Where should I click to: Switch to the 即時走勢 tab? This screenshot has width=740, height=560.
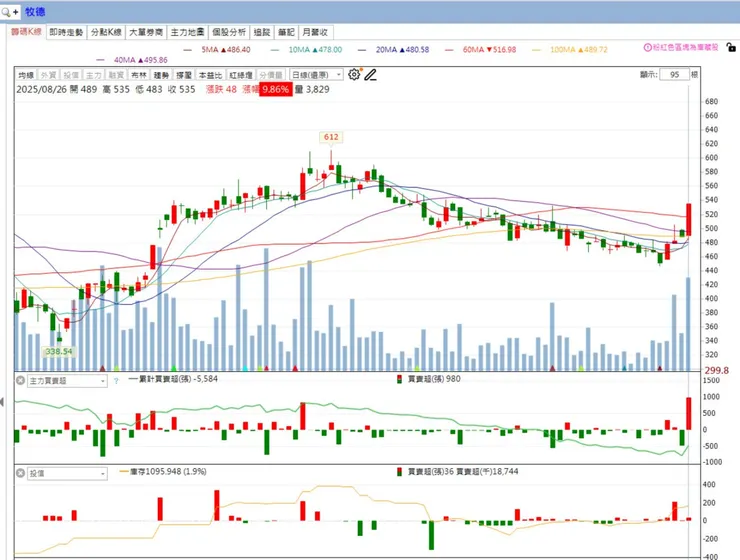point(66,32)
